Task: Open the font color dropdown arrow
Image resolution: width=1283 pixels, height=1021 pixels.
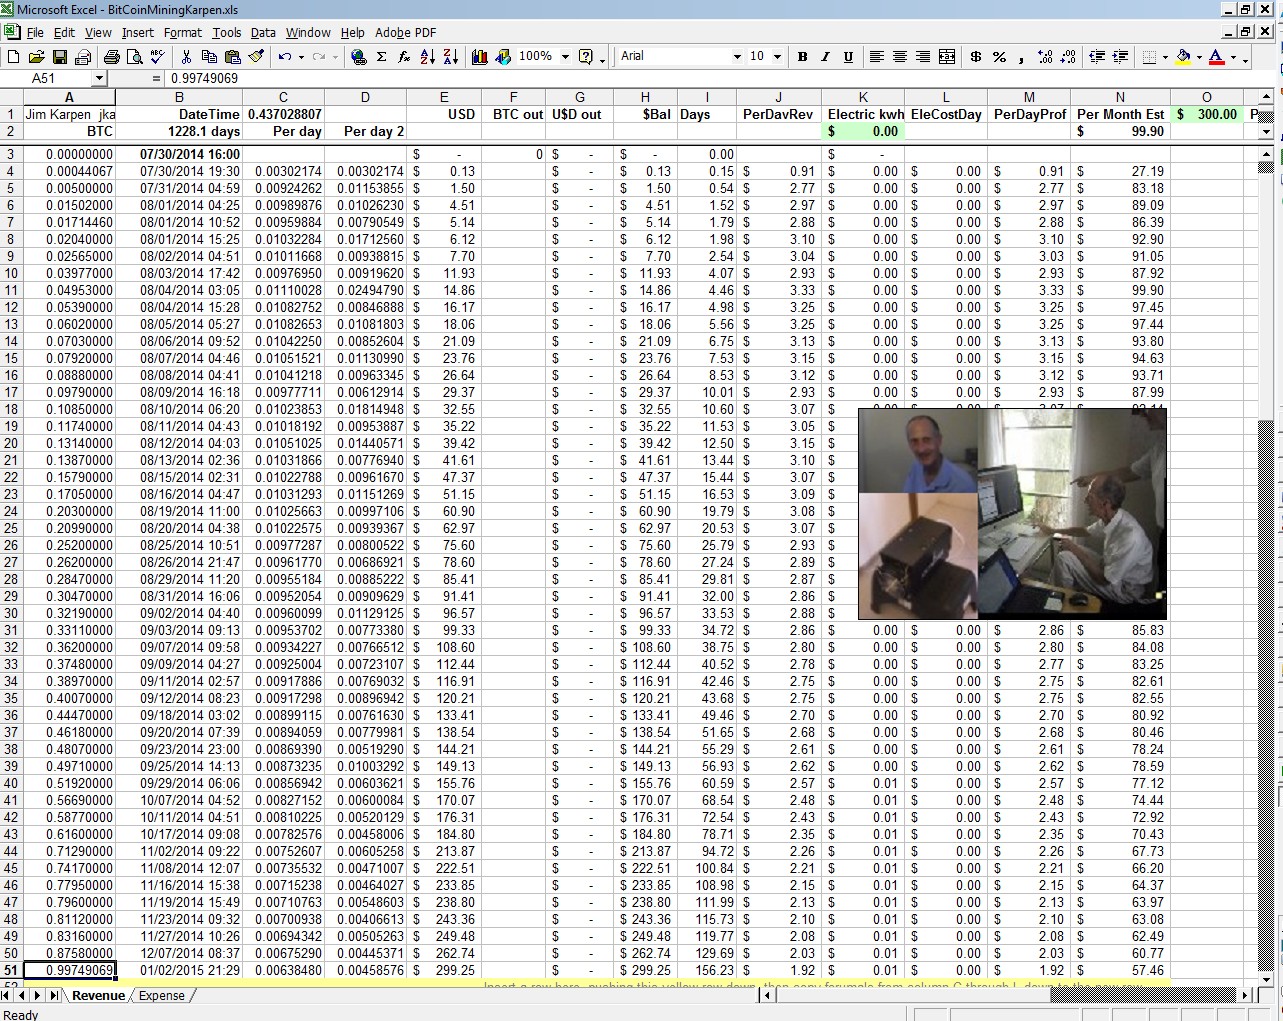Action: [x=1233, y=57]
